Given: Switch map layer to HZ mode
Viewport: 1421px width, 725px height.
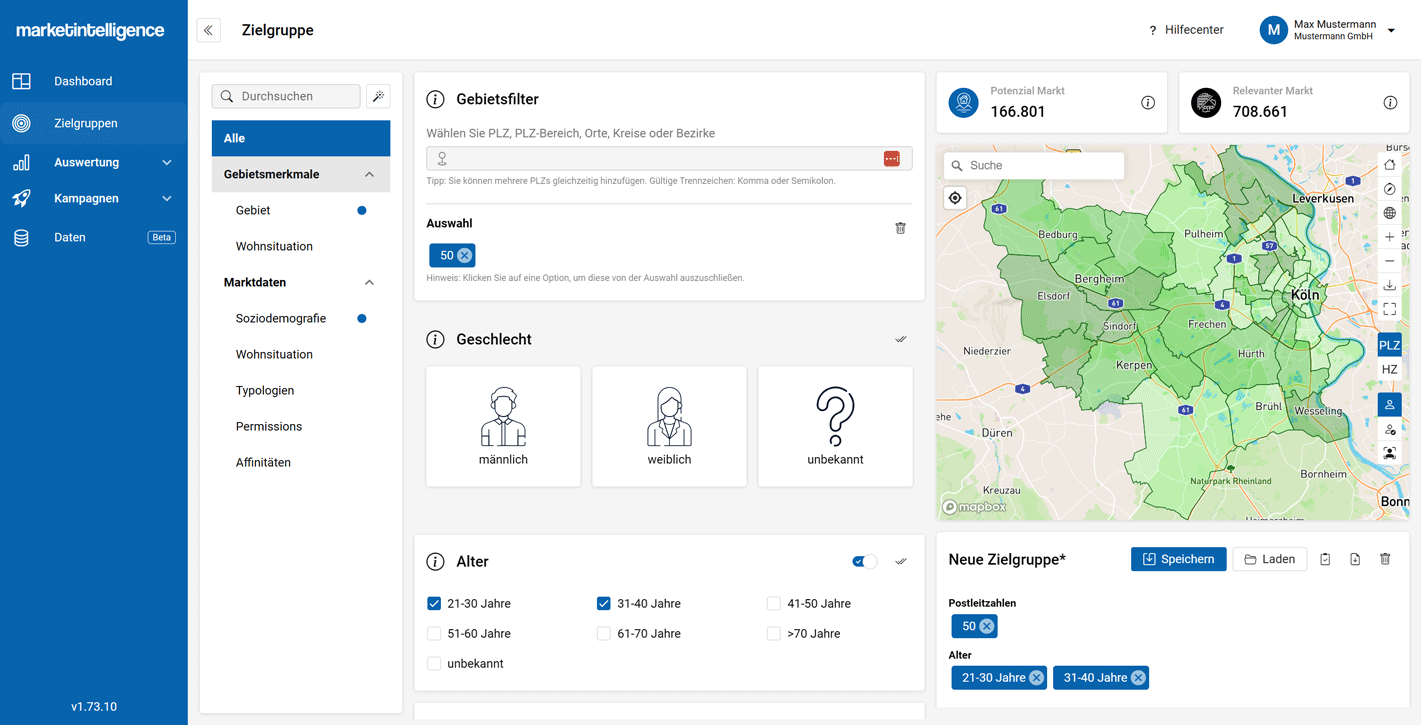Looking at the screenshot, I should click(x=1389, y=369).
